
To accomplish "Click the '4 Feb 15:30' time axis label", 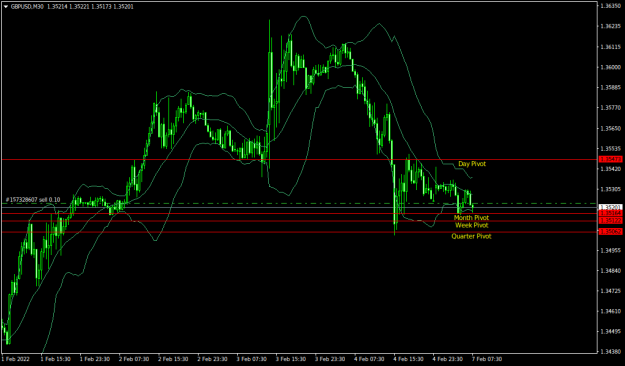I will [409, 359].
